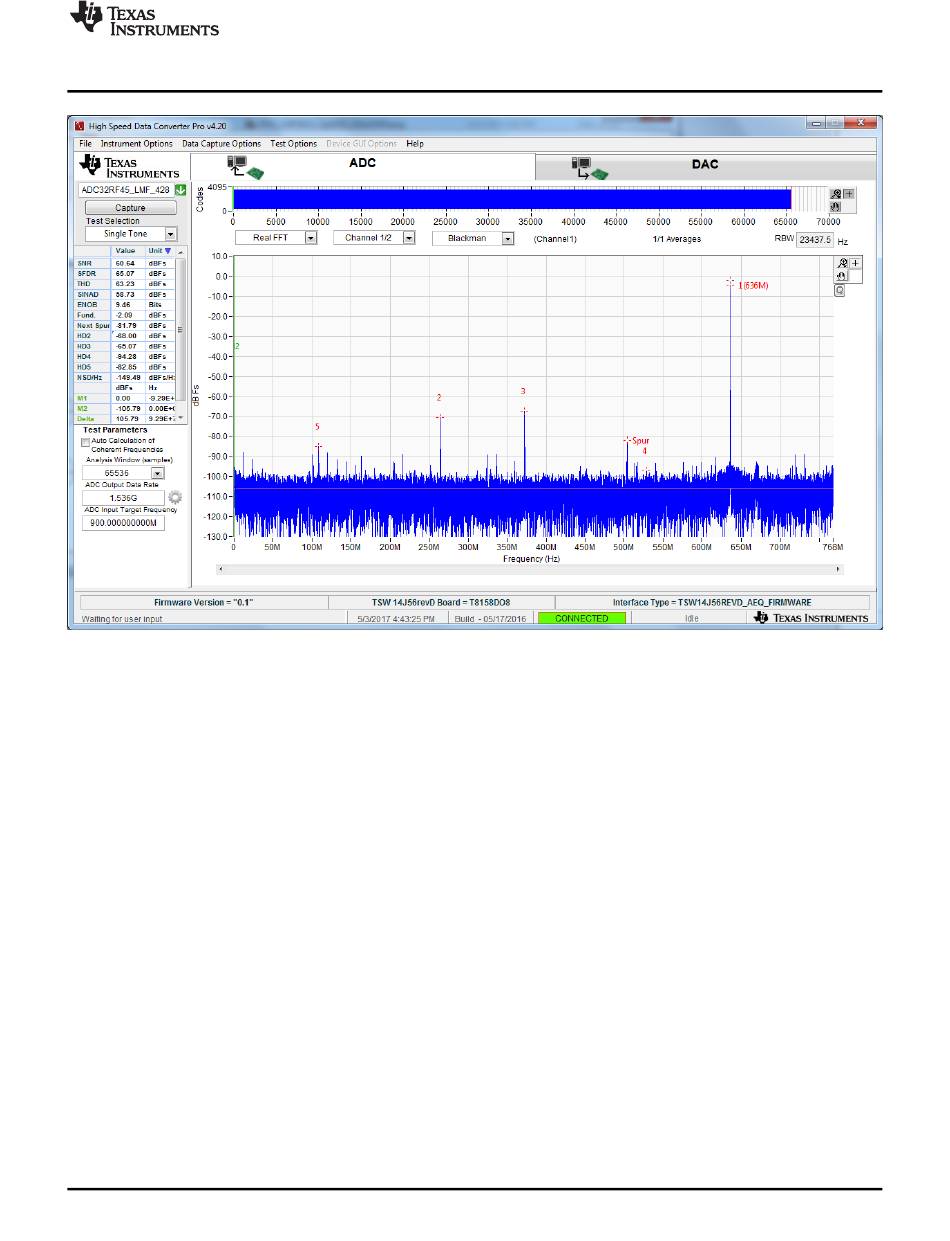
Task: Select harmonic marker 5 on the spectrum
Action: tap(318, 446)
